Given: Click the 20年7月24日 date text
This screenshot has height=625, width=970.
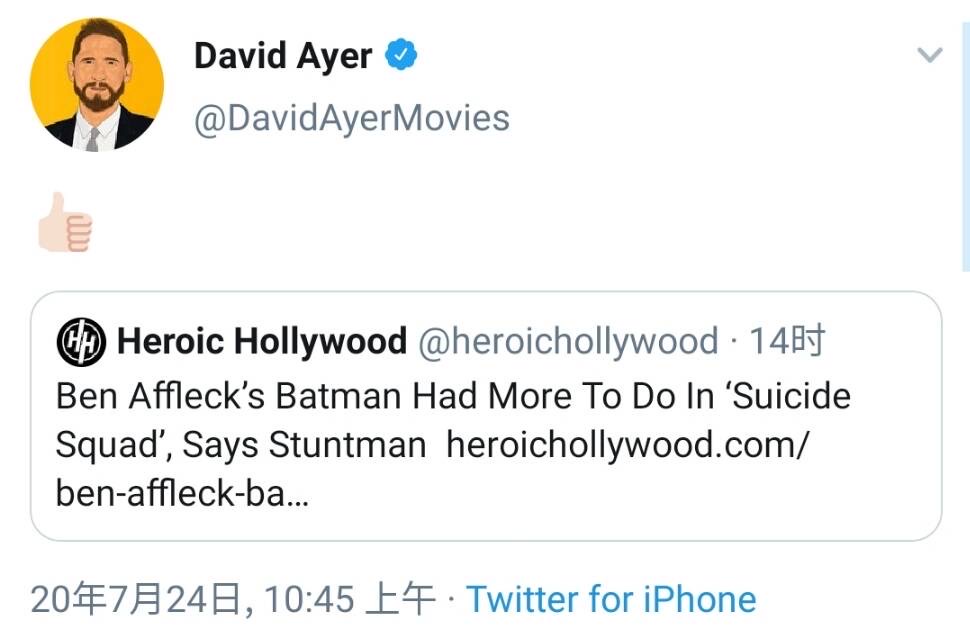Looking at the screenshot, I should tap(139, 599).
